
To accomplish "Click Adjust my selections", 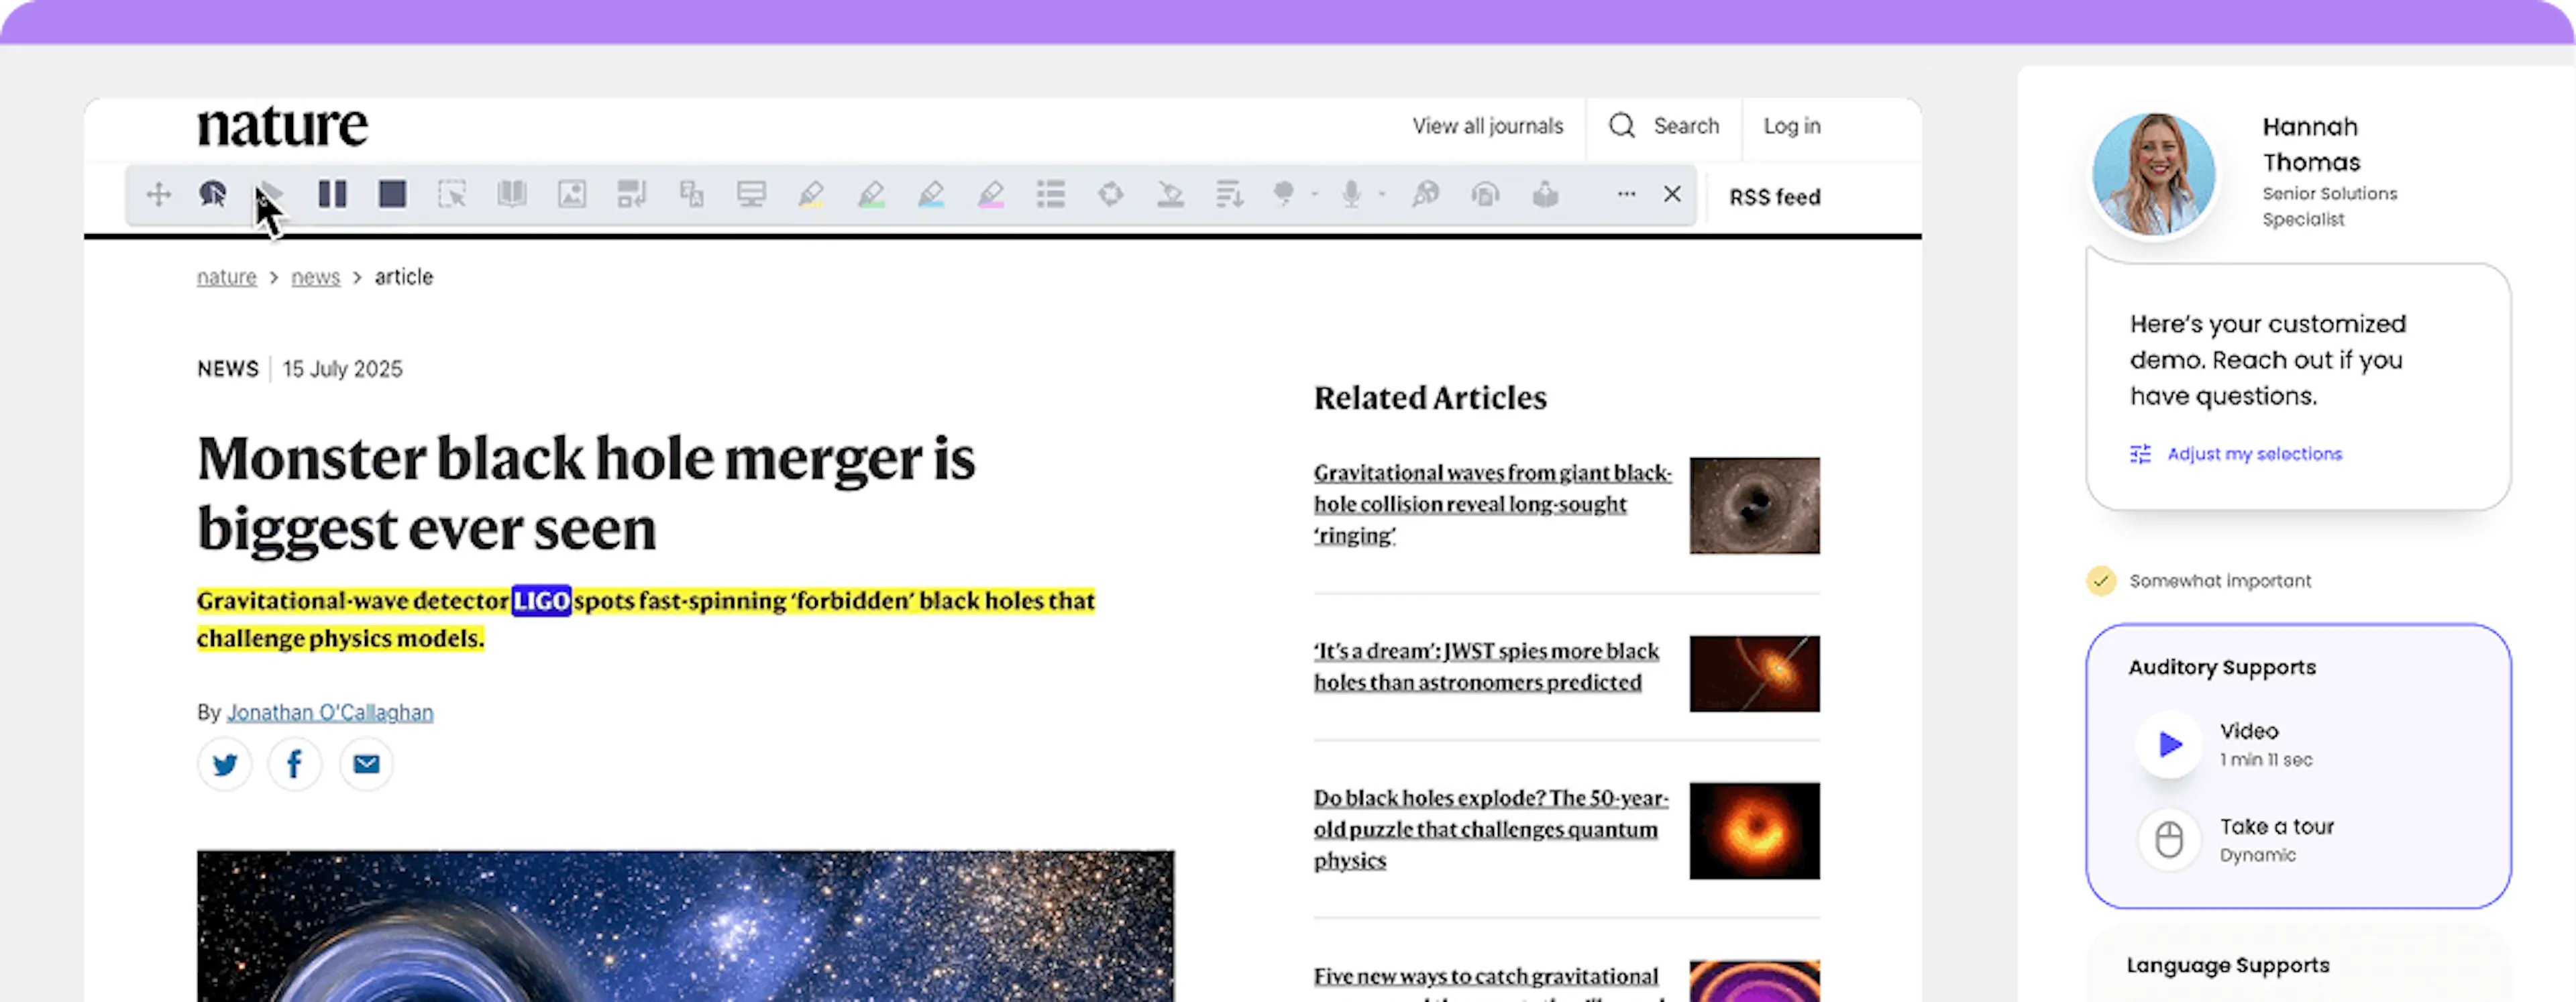I will (x=2253, y=453).
